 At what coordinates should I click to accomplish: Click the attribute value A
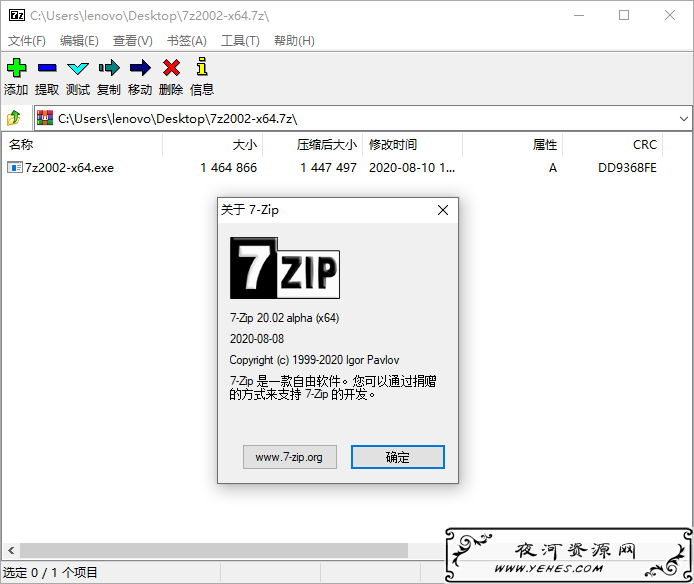point(553,168)
